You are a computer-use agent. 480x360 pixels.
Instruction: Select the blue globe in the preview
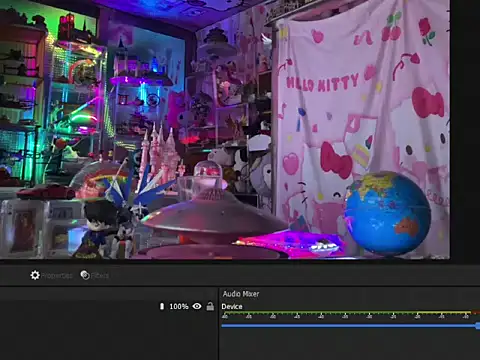(x=388, y=213)
